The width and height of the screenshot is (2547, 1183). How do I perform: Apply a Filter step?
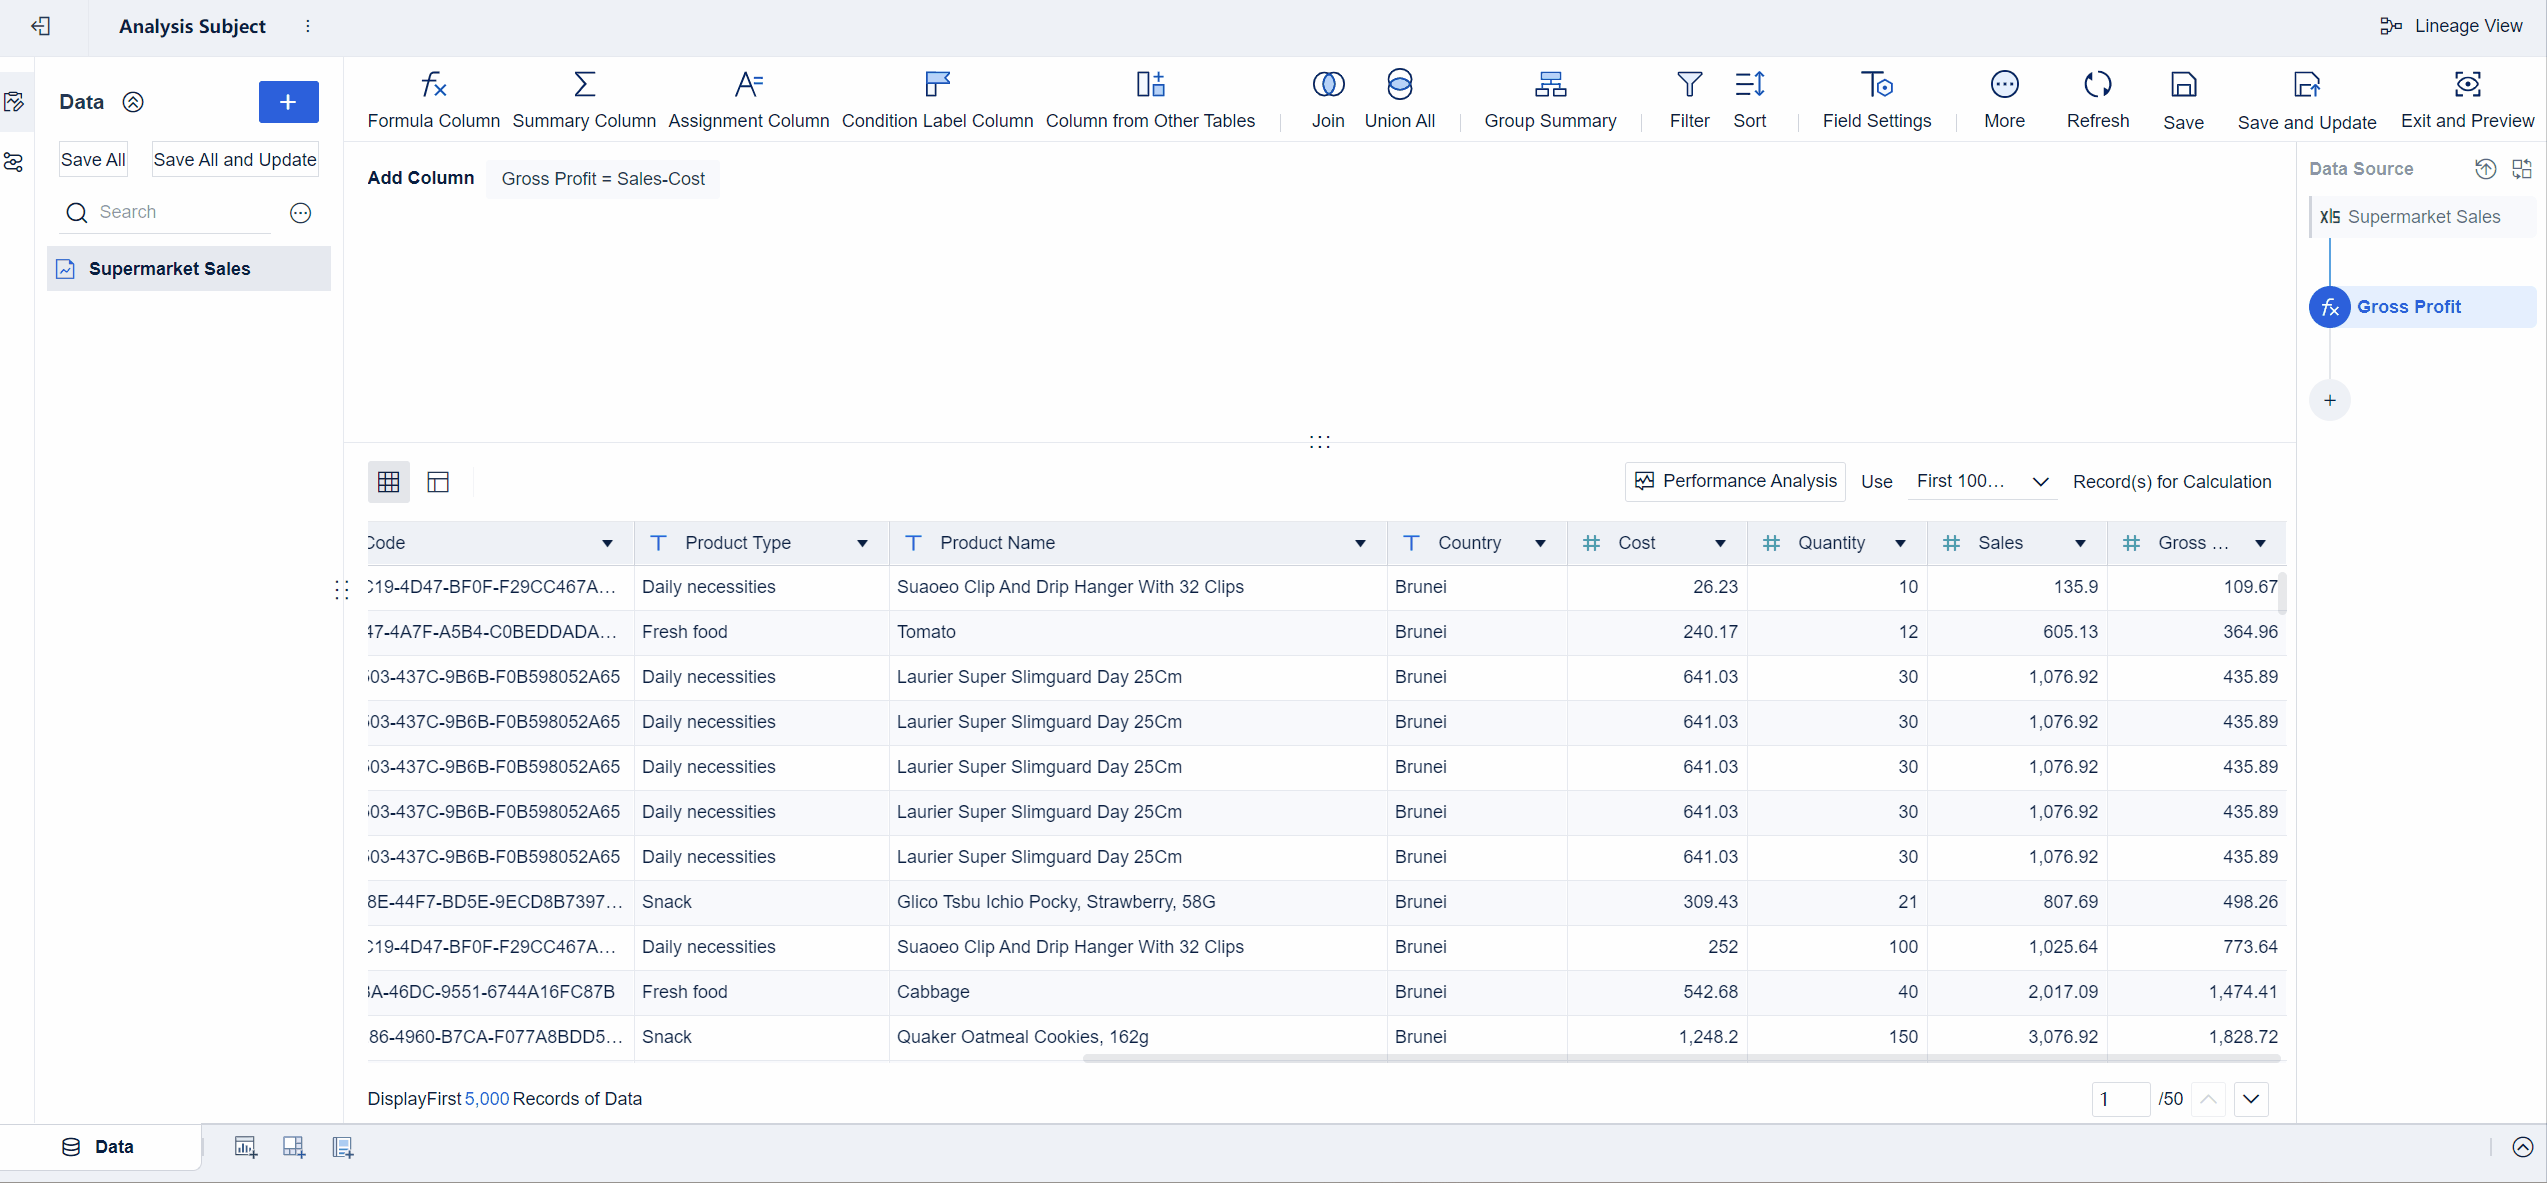(x=1689, y=100)
